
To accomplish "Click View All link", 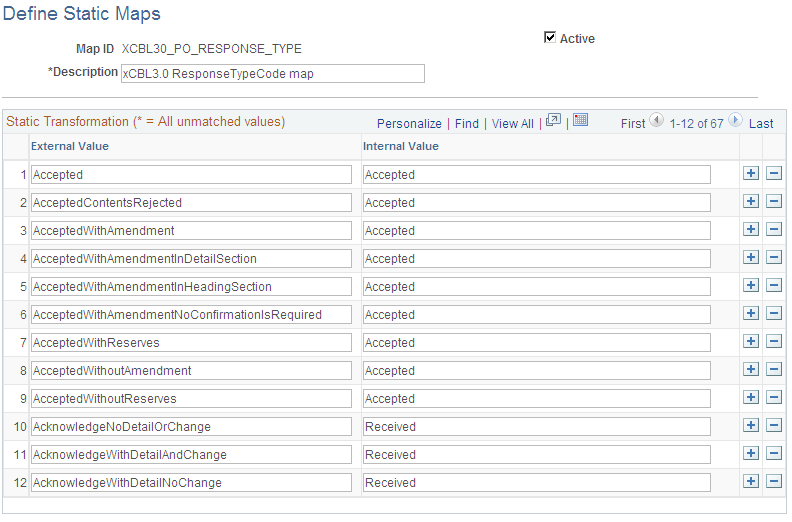I will (513, 124).
